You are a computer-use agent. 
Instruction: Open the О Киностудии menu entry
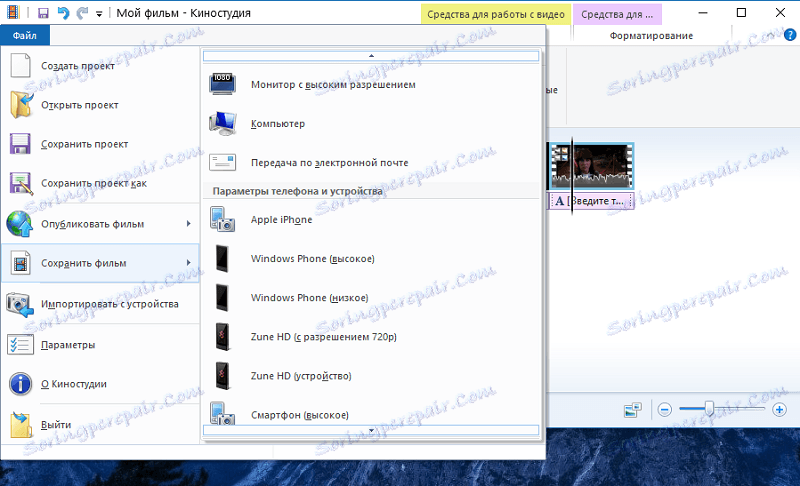(100, 384)
